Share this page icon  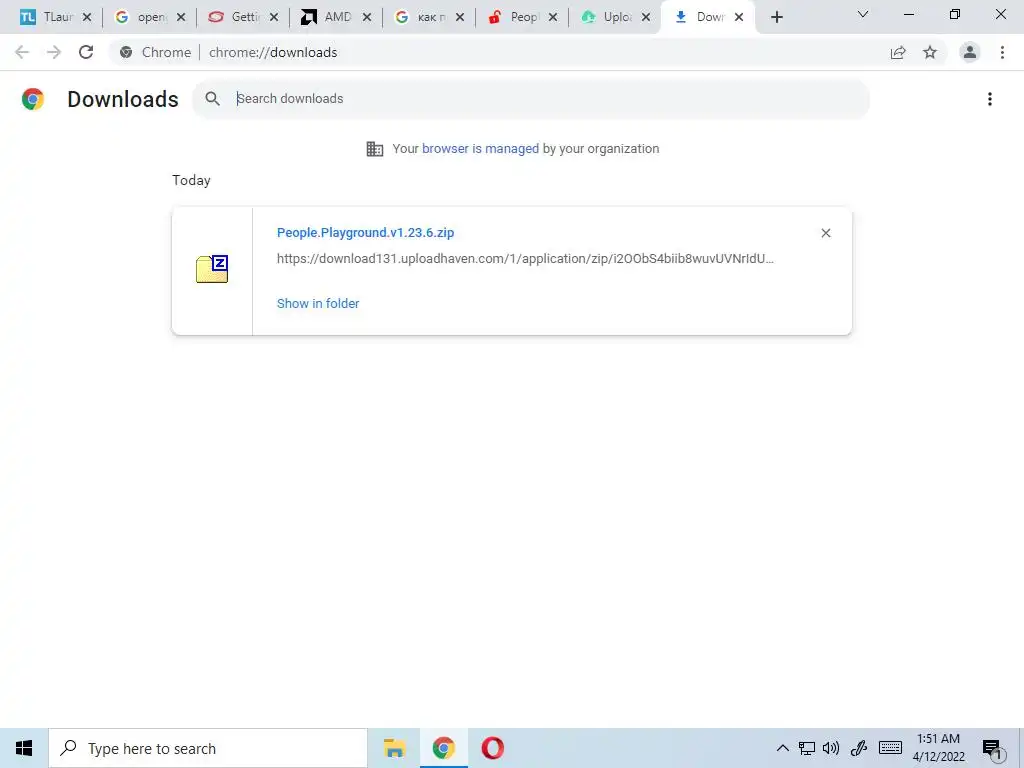[899, 52]
